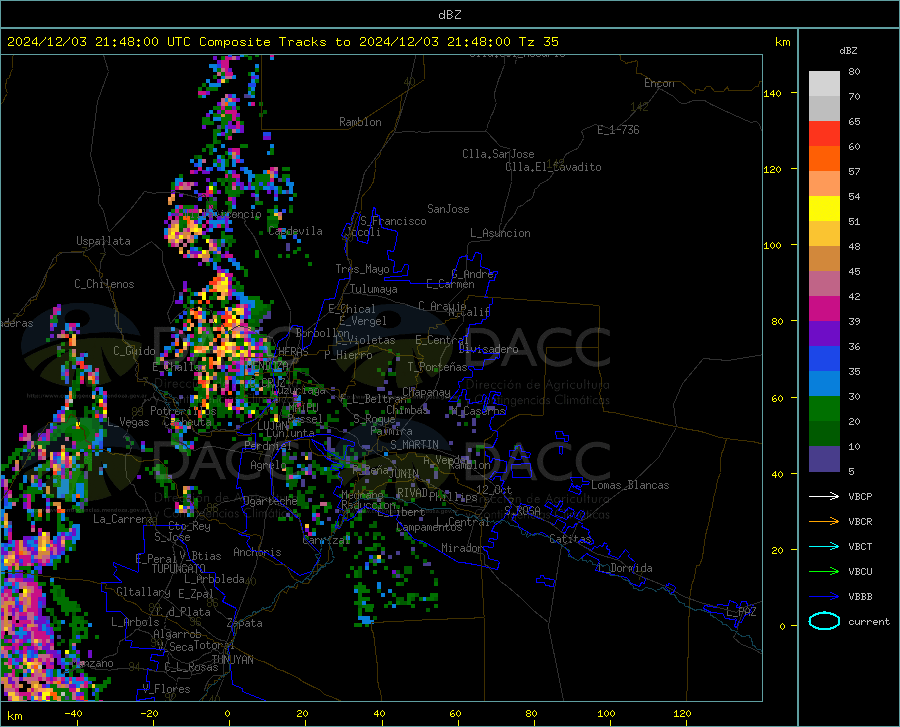Click the green VBCU arrow in legend
The width and height of the screenshot is (900, 727).
[x=824, y=572]
